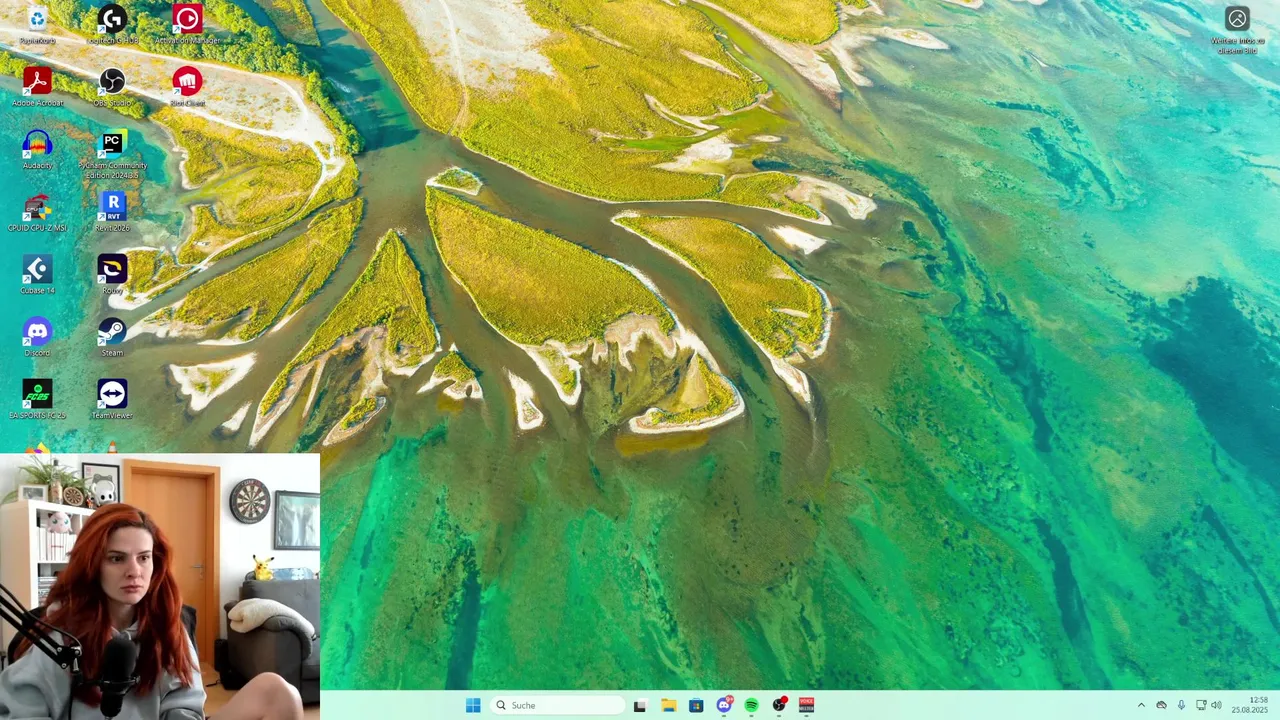Click the webcam overlay video
The height and width of the screenshot is (720, 1280).
(160, 586)
